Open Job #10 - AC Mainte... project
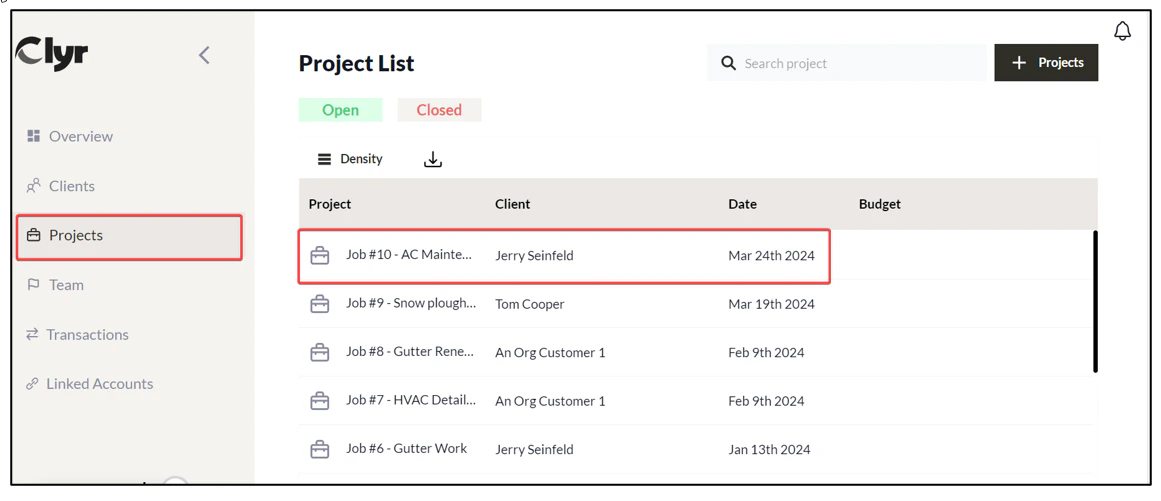The width and height of the screenshot is (1161, 501). pos(409,255)
